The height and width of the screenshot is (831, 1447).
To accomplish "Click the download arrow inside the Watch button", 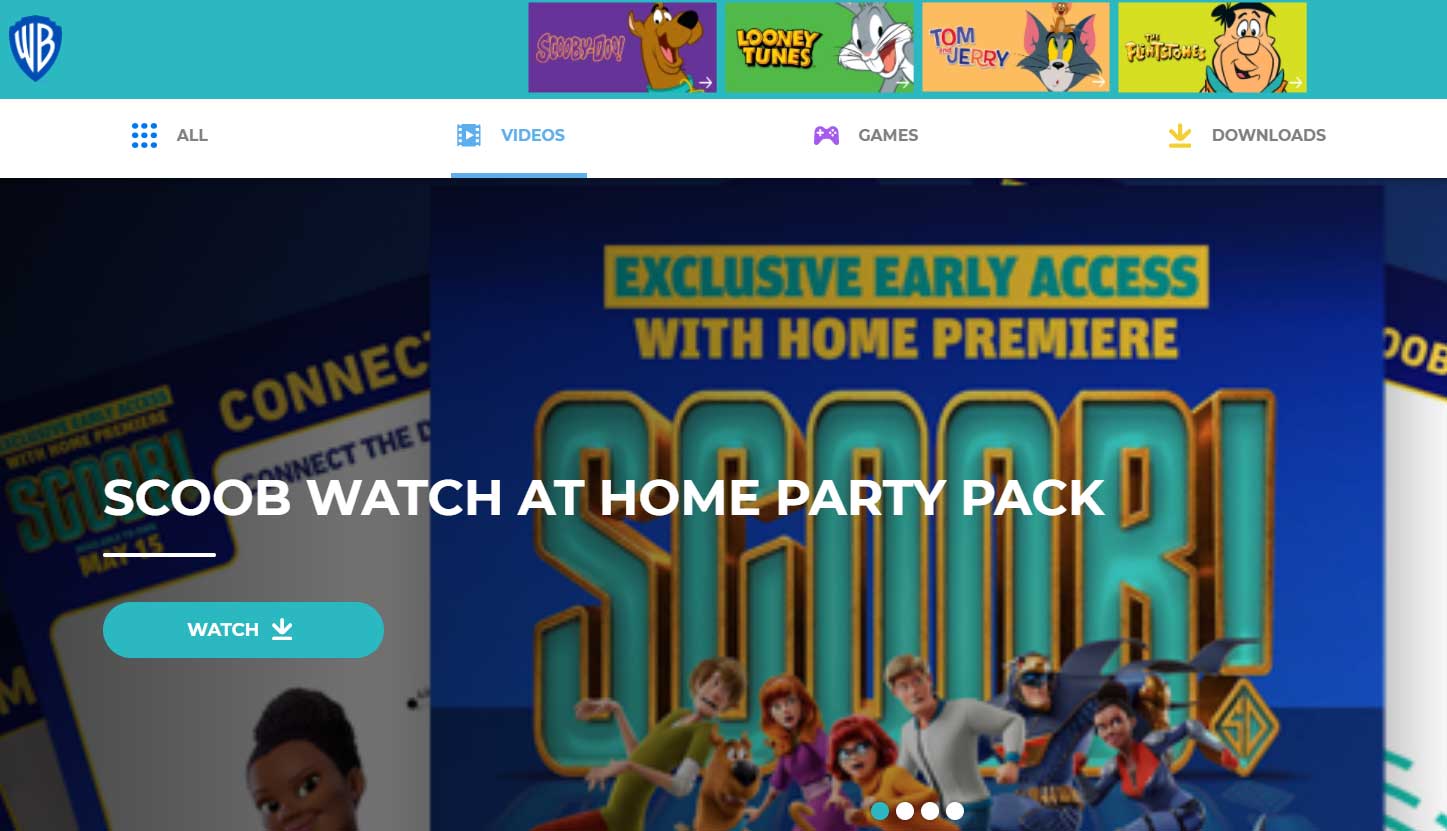I will (282, 629).
